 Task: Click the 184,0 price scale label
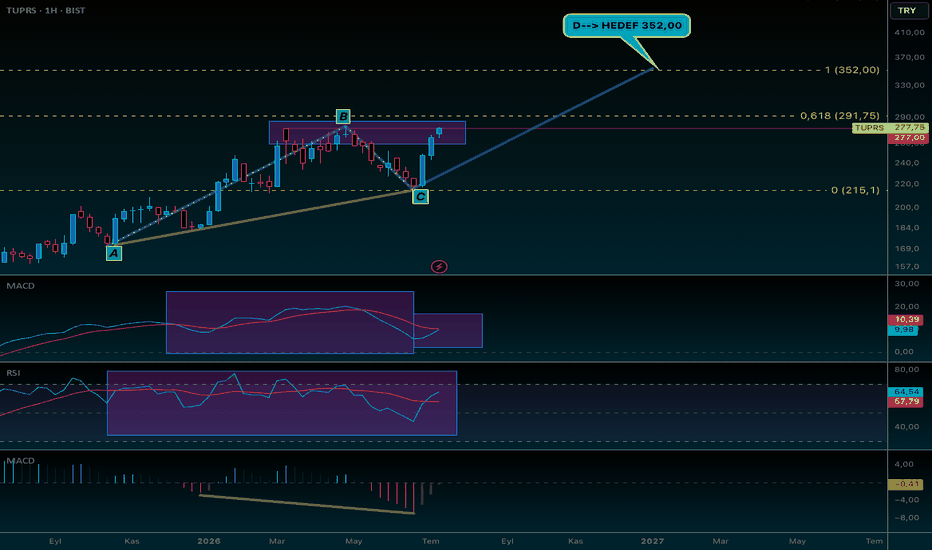click(x=907, y=228)
